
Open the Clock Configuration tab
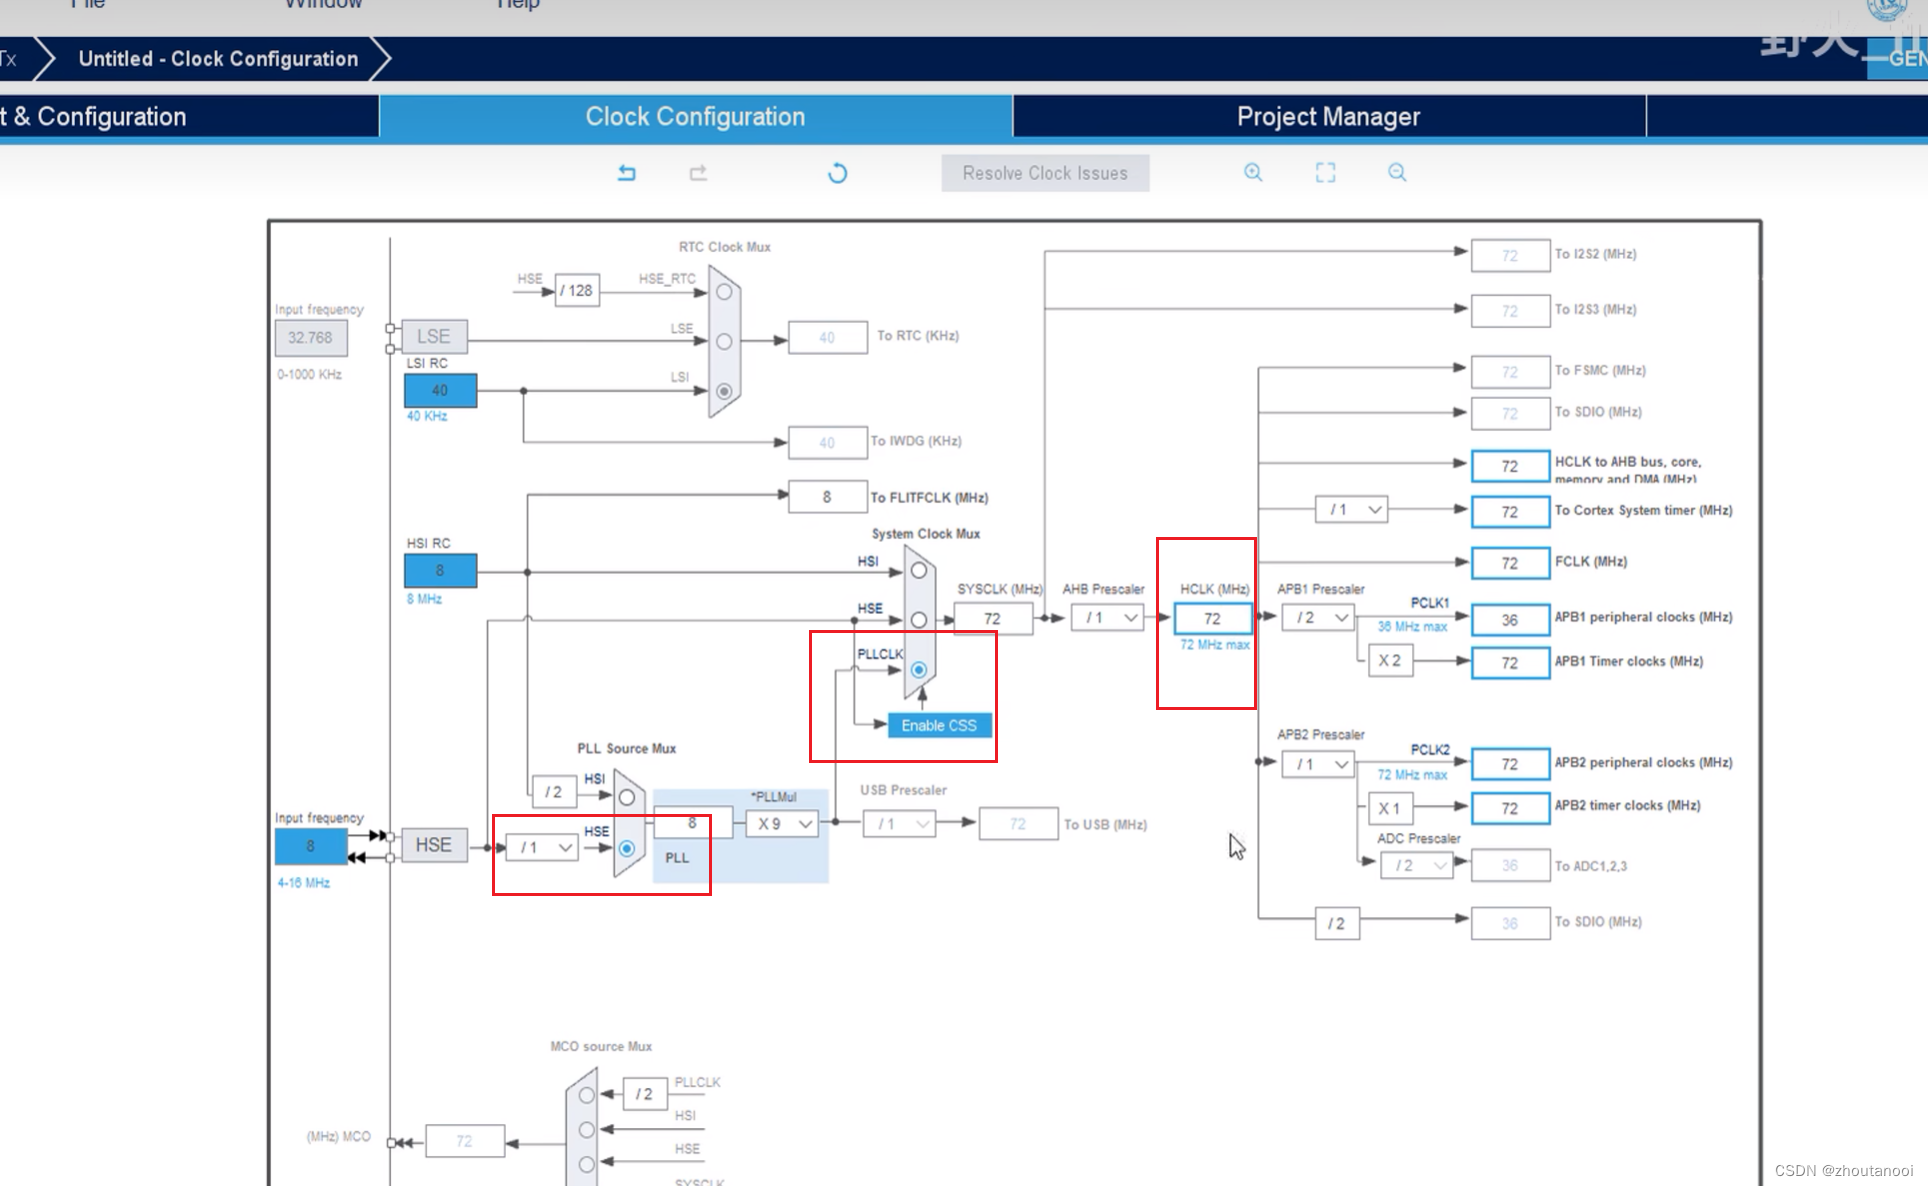695,117
